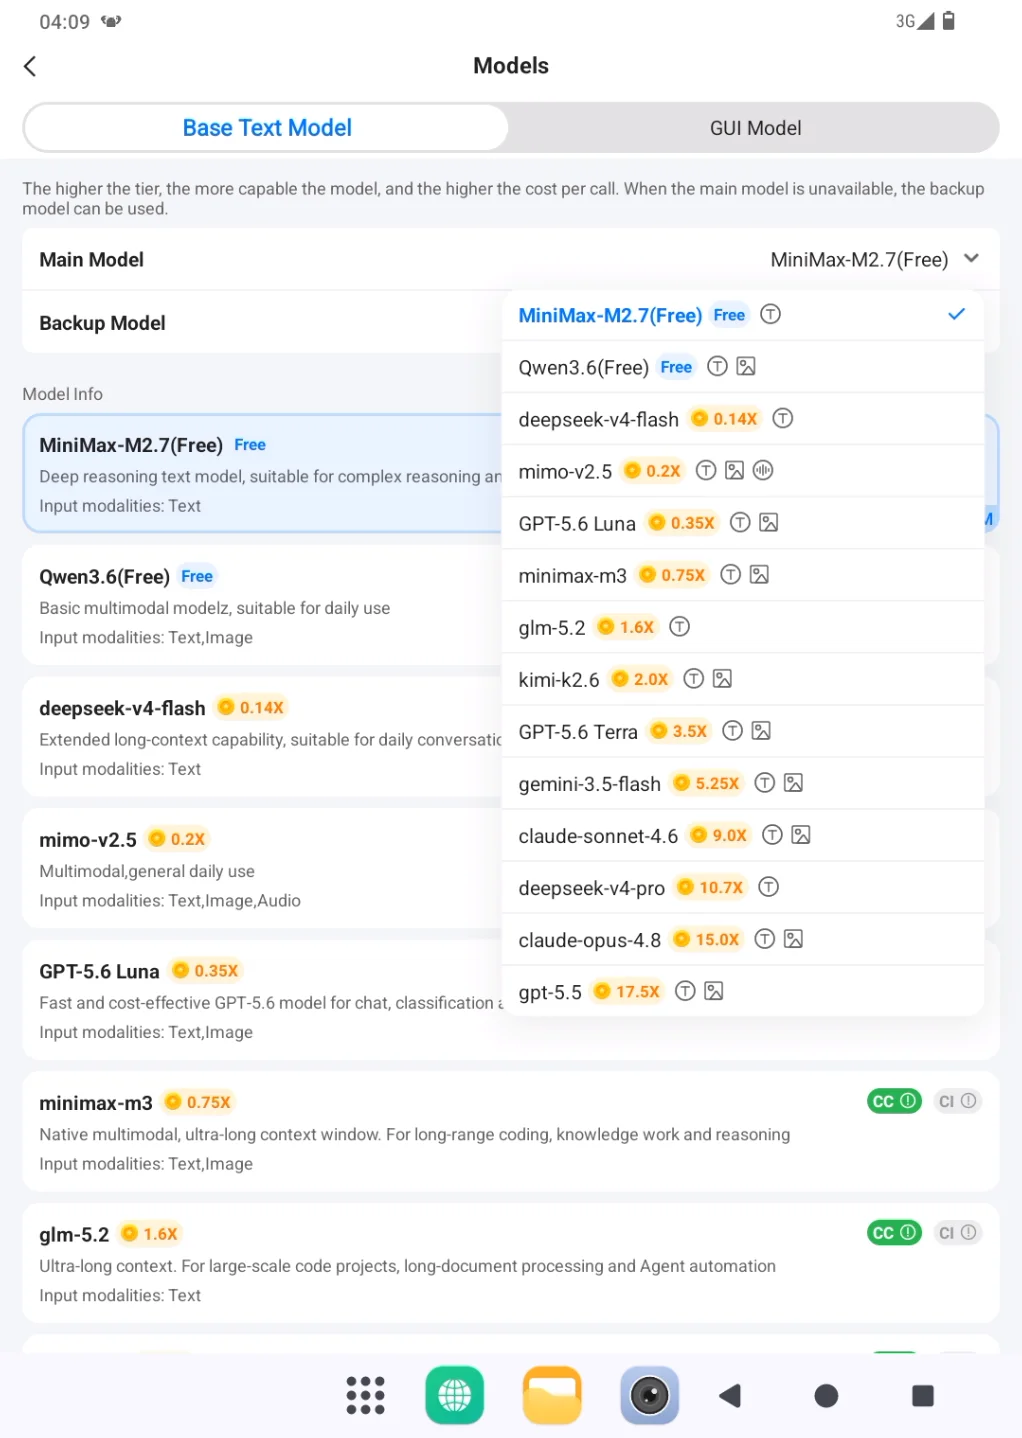This screenshot has height=1438, width=1022.
Task: Click 'Input modalities: Text,Image,Audio' line
Action: pos(170,900)
